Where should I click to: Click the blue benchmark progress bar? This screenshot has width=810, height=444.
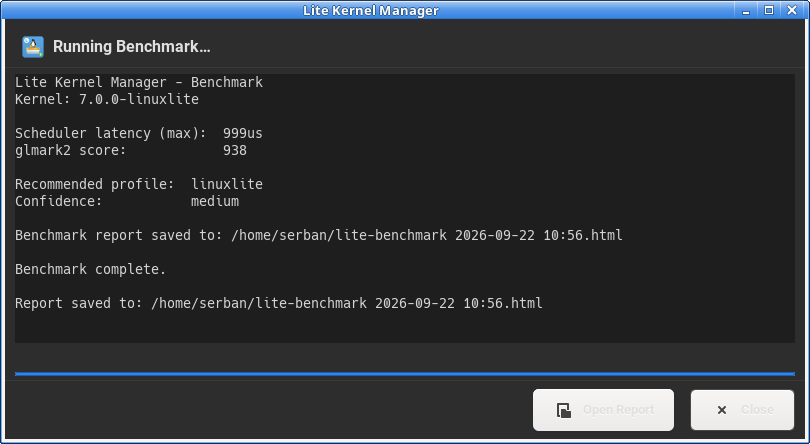point(404,374)
